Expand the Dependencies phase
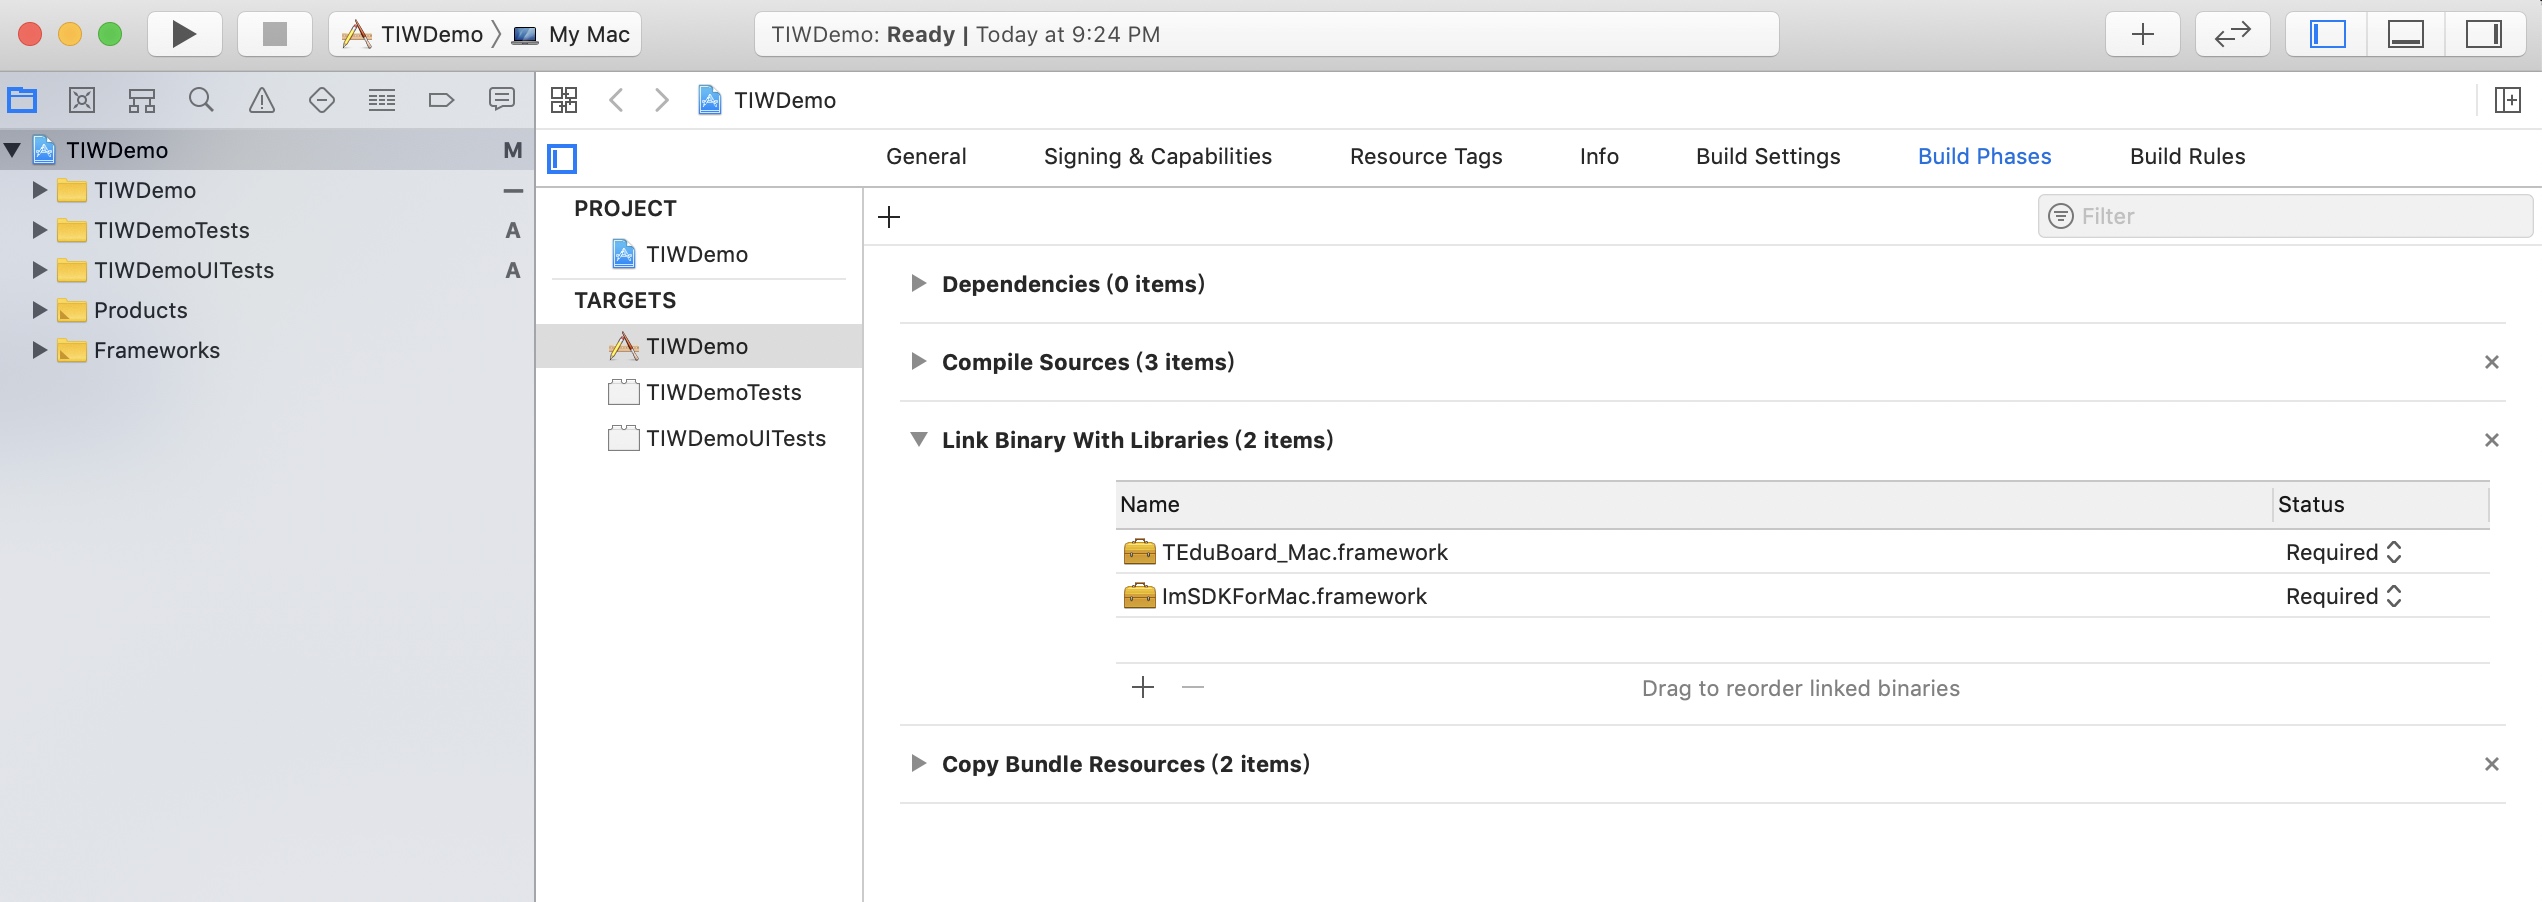Viewport: 2542px width, 902px height. click(918, 284)
